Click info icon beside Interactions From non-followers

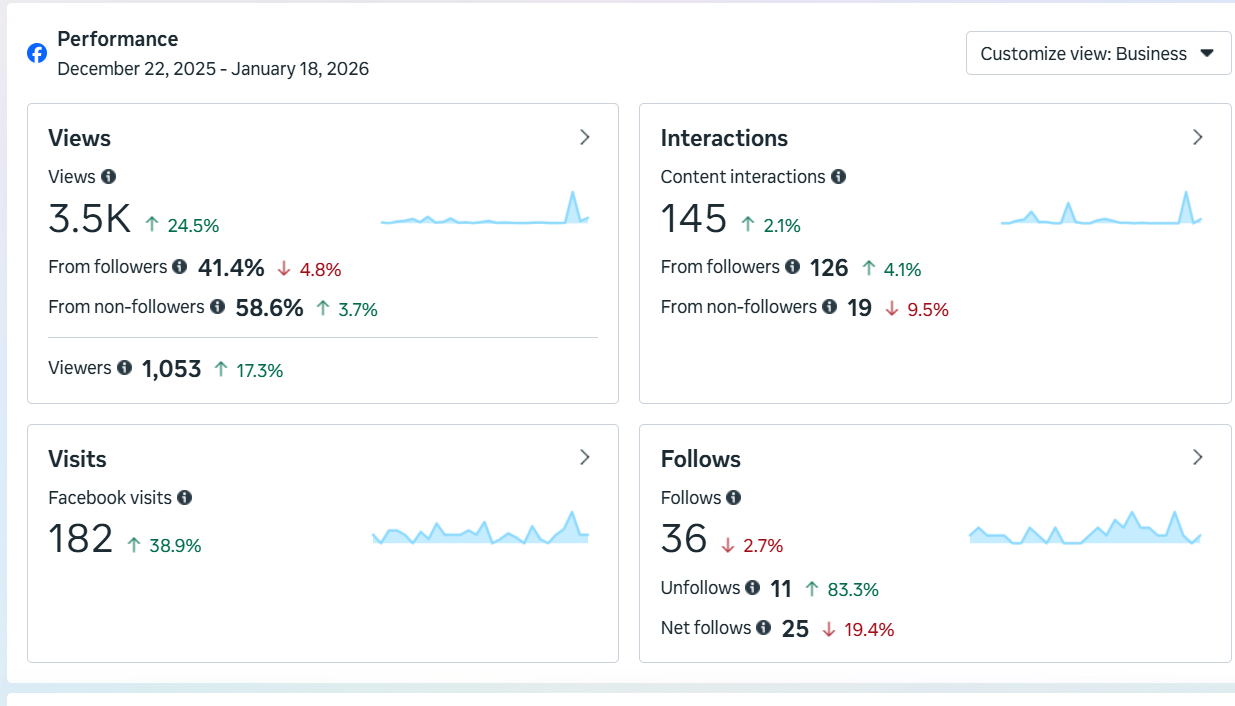[x=829, y=307]
